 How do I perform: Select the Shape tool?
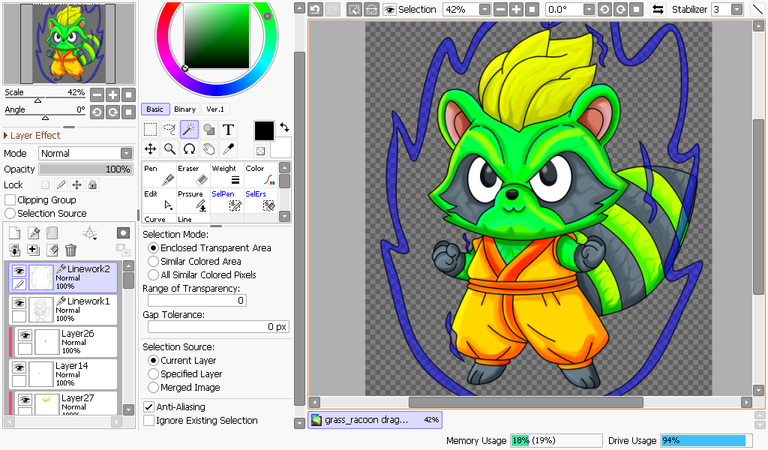[209, 130]
